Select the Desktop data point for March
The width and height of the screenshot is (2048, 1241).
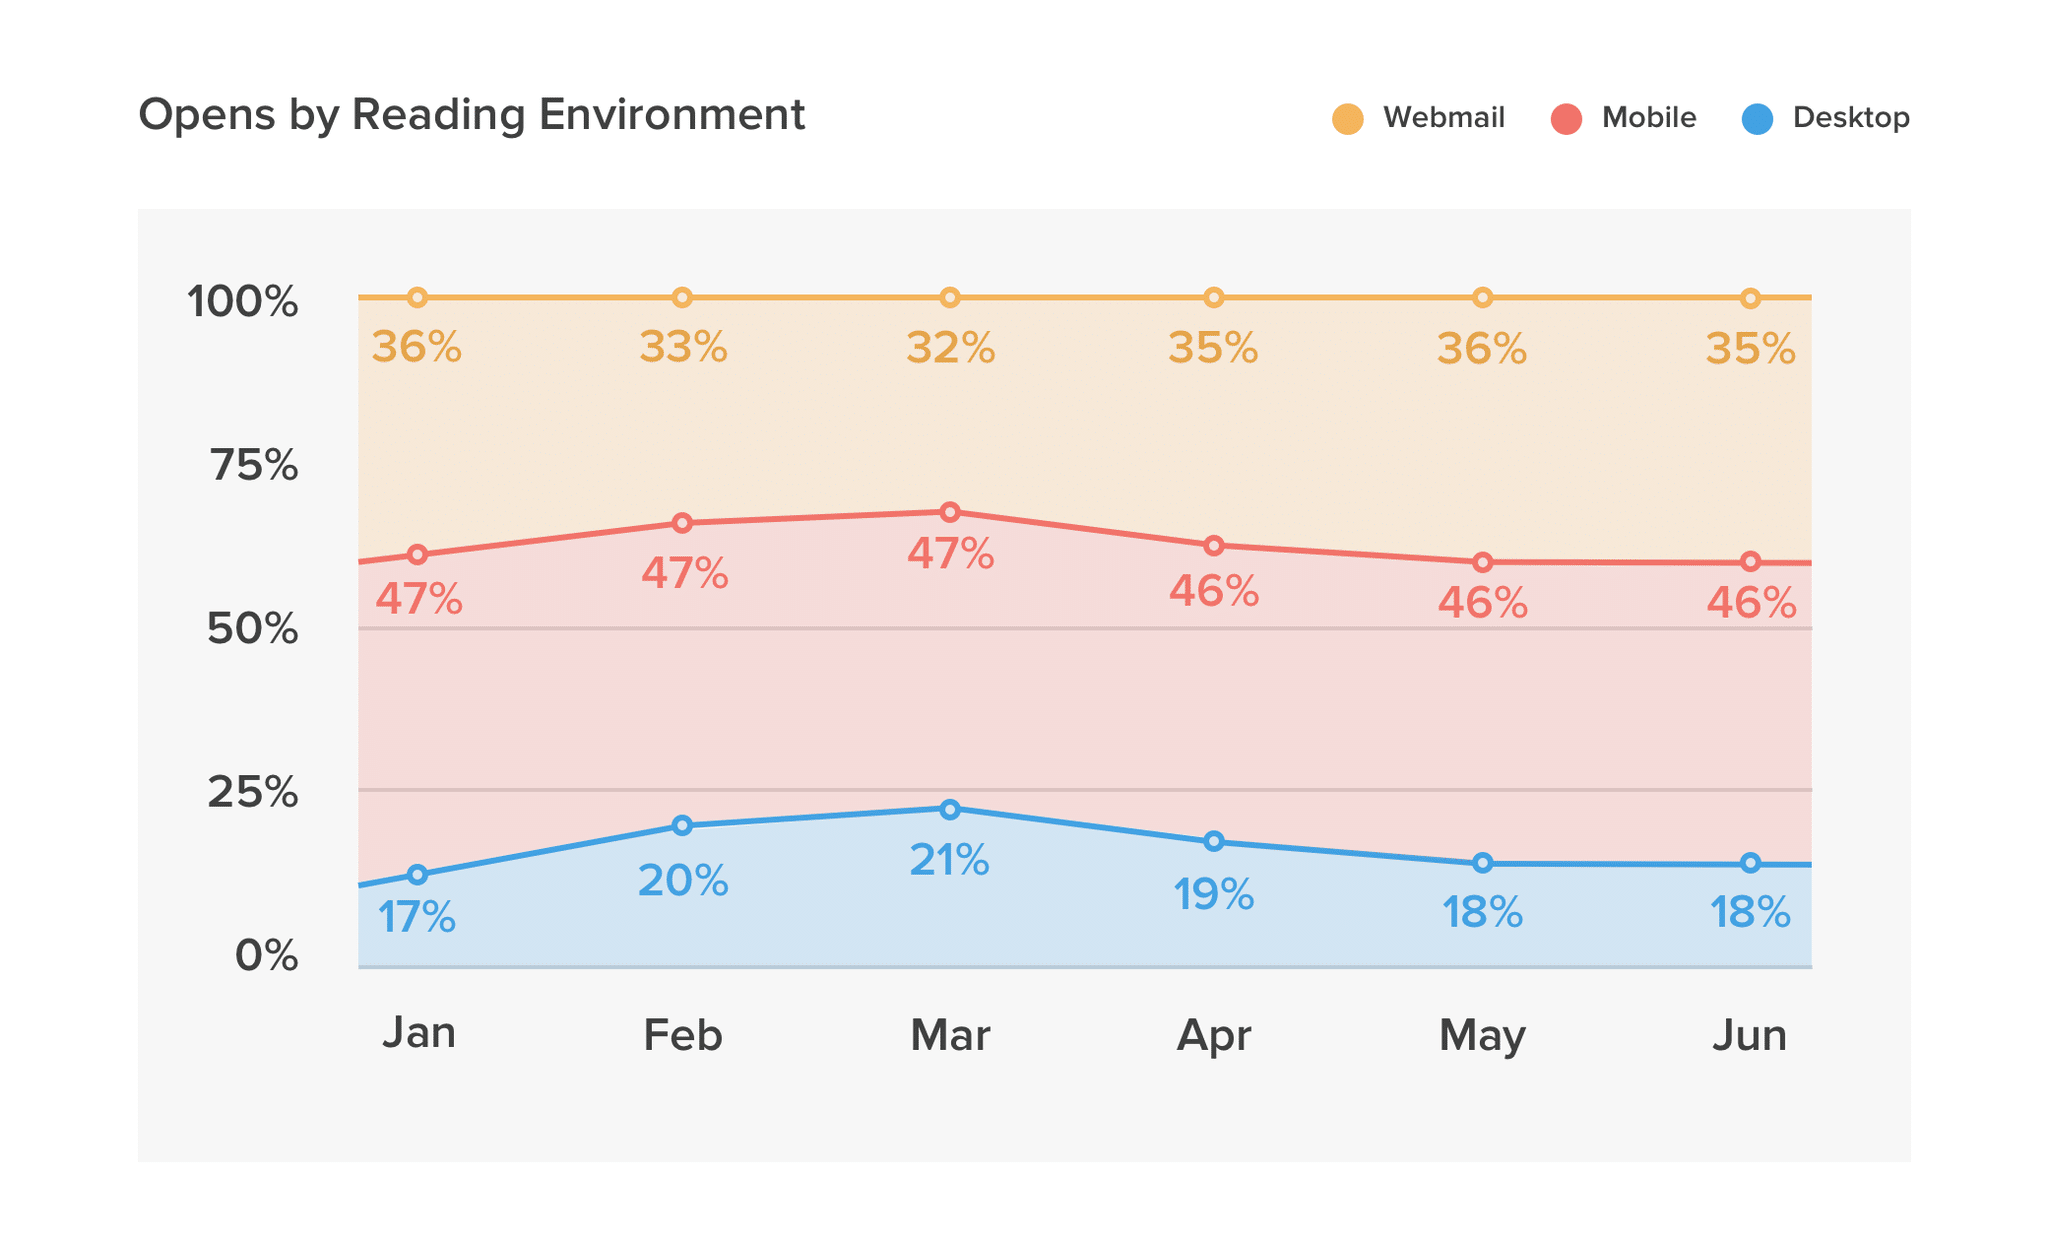click(950, 809)
